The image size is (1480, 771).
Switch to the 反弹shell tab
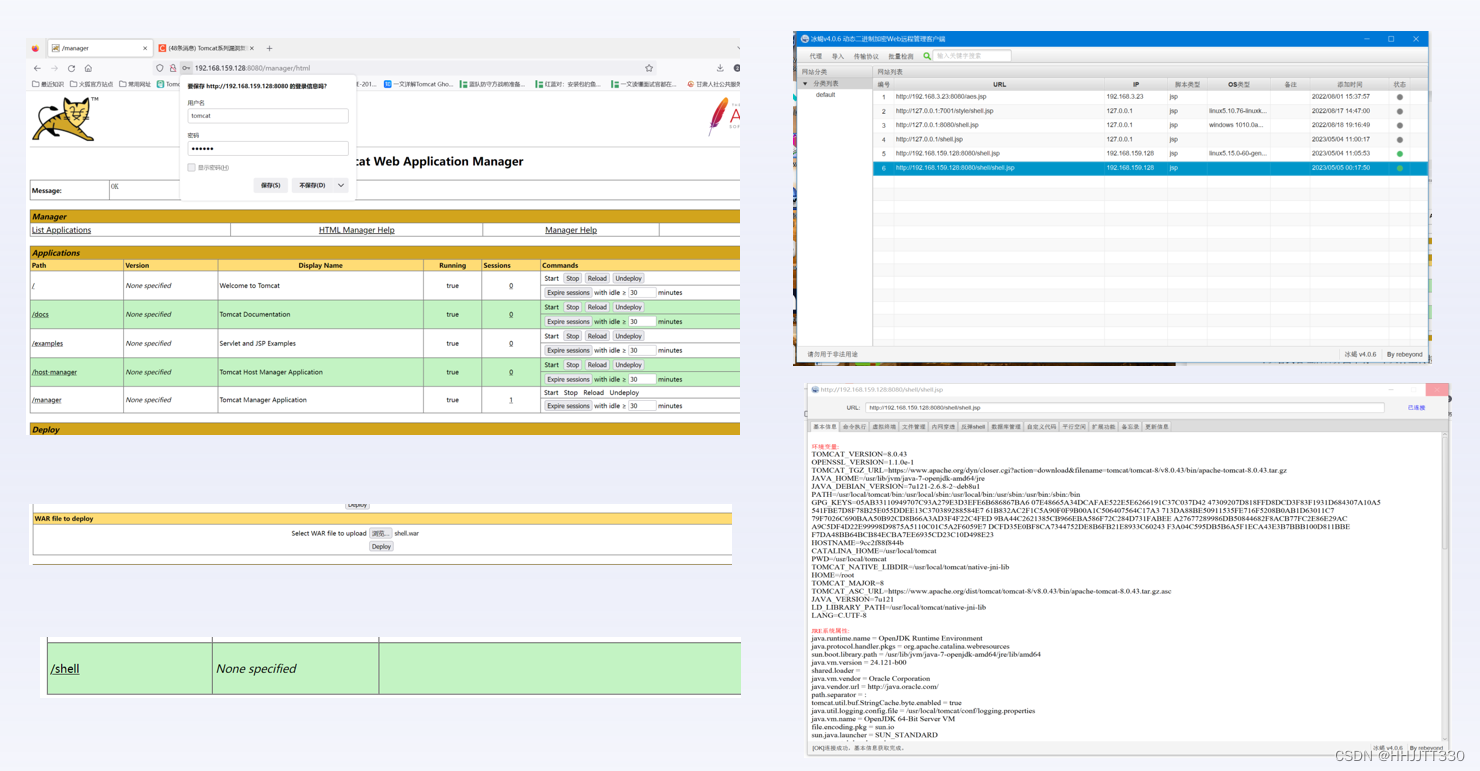pyautogui.click(x=973, y=427)
